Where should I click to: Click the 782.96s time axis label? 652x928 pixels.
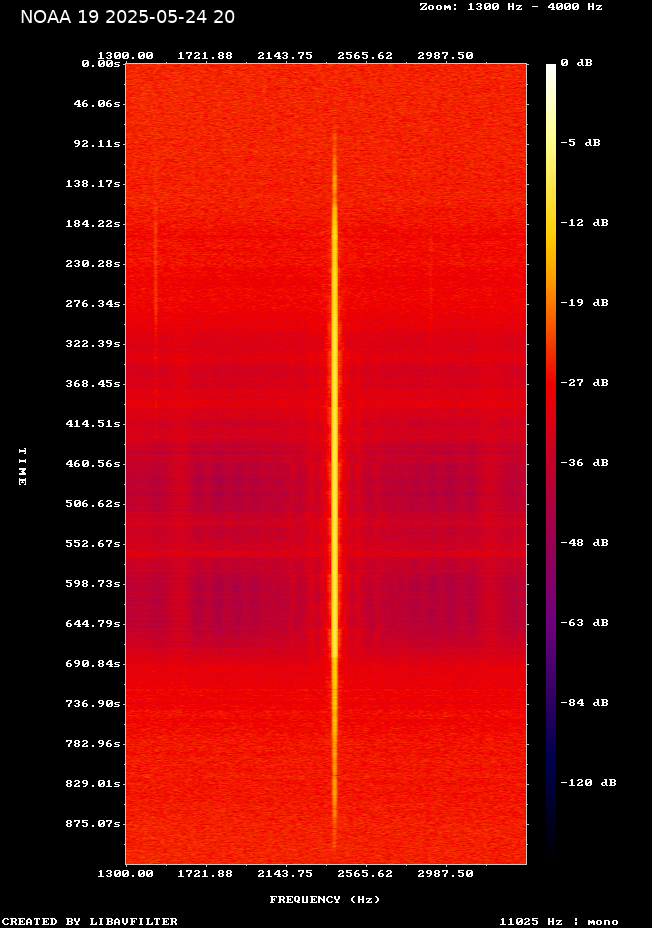pyautogui.click(x=93, y=743)
